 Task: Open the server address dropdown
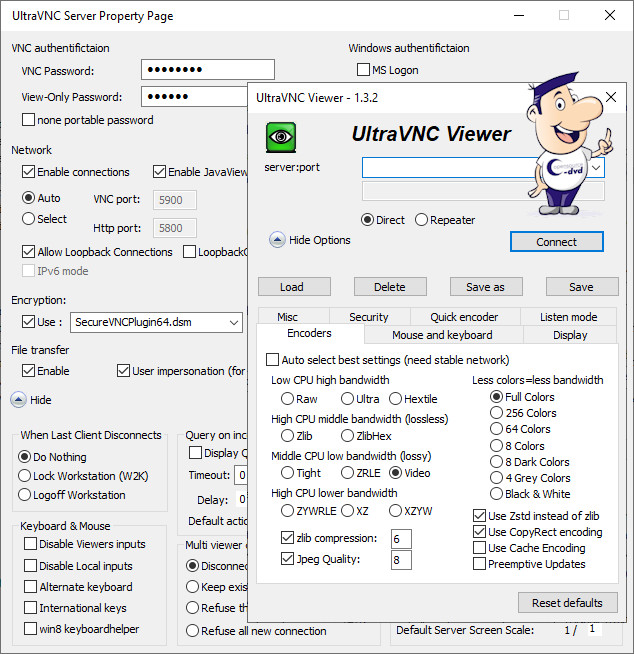596,168
